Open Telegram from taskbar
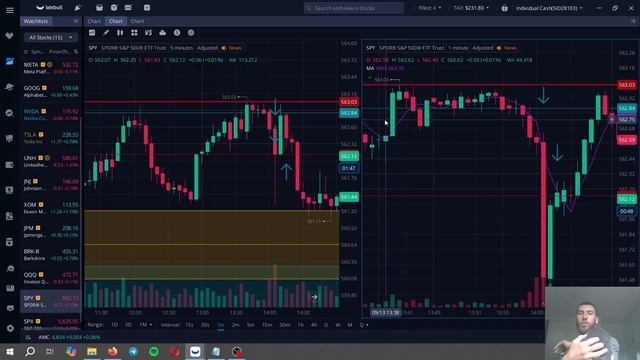The width and height of the screenshot is (640, 360). coord(133,351)
